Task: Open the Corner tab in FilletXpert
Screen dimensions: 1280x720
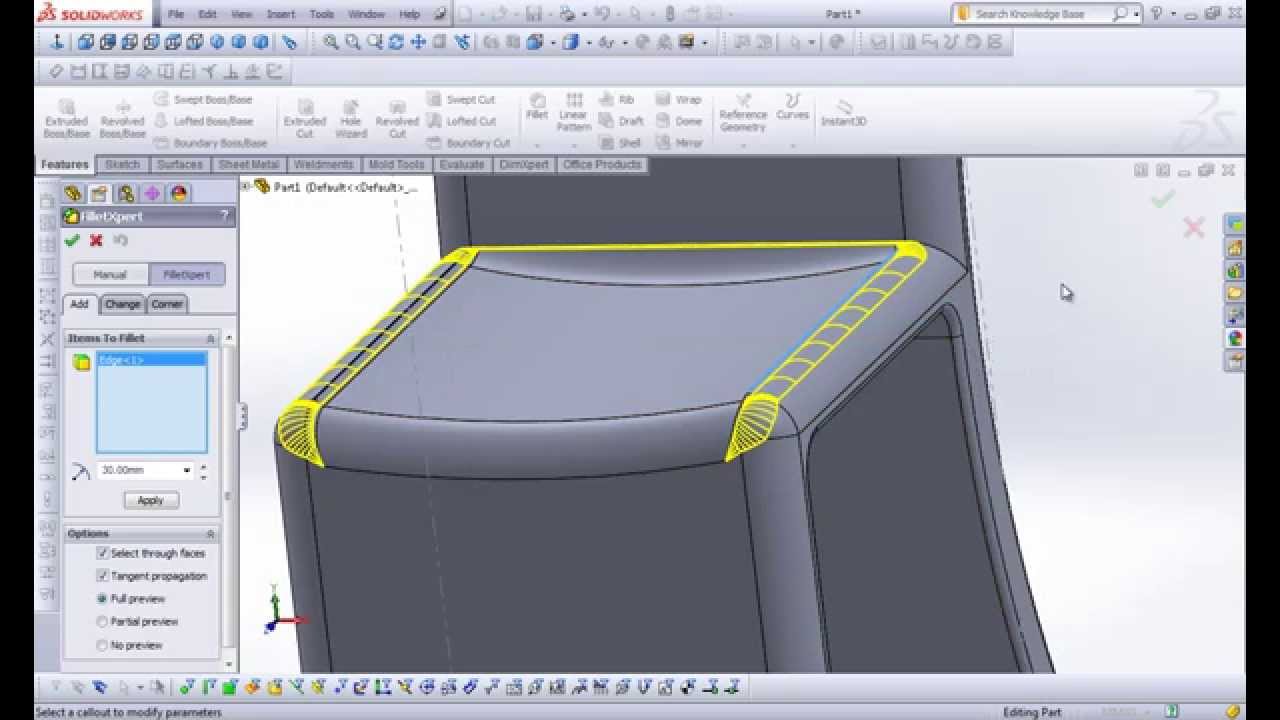Action: pyautogui.click(x=167, y=304)
